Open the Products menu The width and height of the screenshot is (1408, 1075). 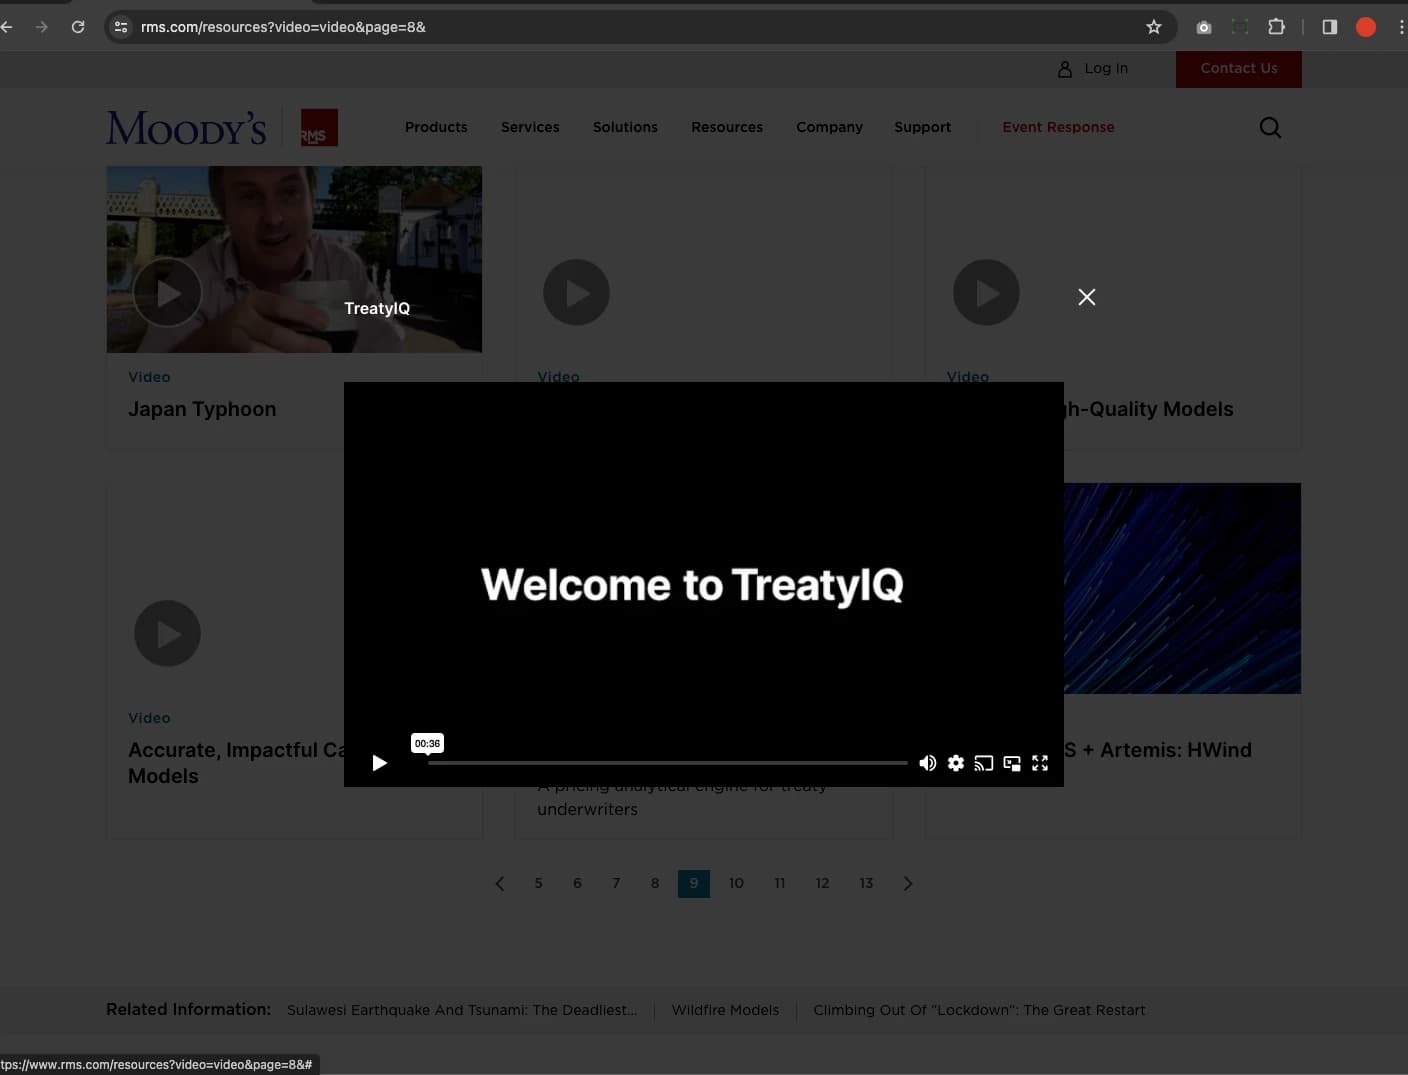436,127
